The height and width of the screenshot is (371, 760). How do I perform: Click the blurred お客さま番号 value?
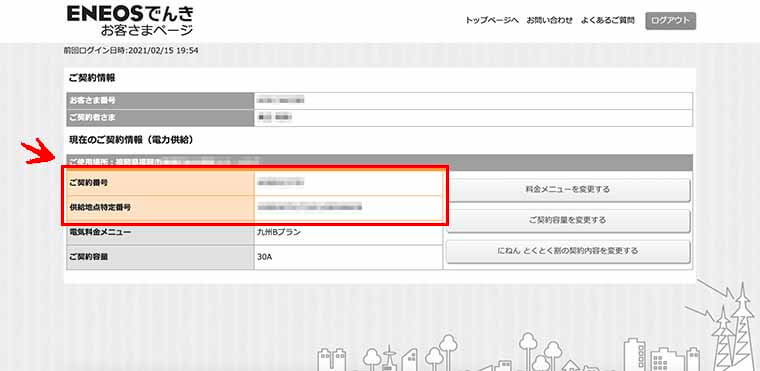[281, 100]
